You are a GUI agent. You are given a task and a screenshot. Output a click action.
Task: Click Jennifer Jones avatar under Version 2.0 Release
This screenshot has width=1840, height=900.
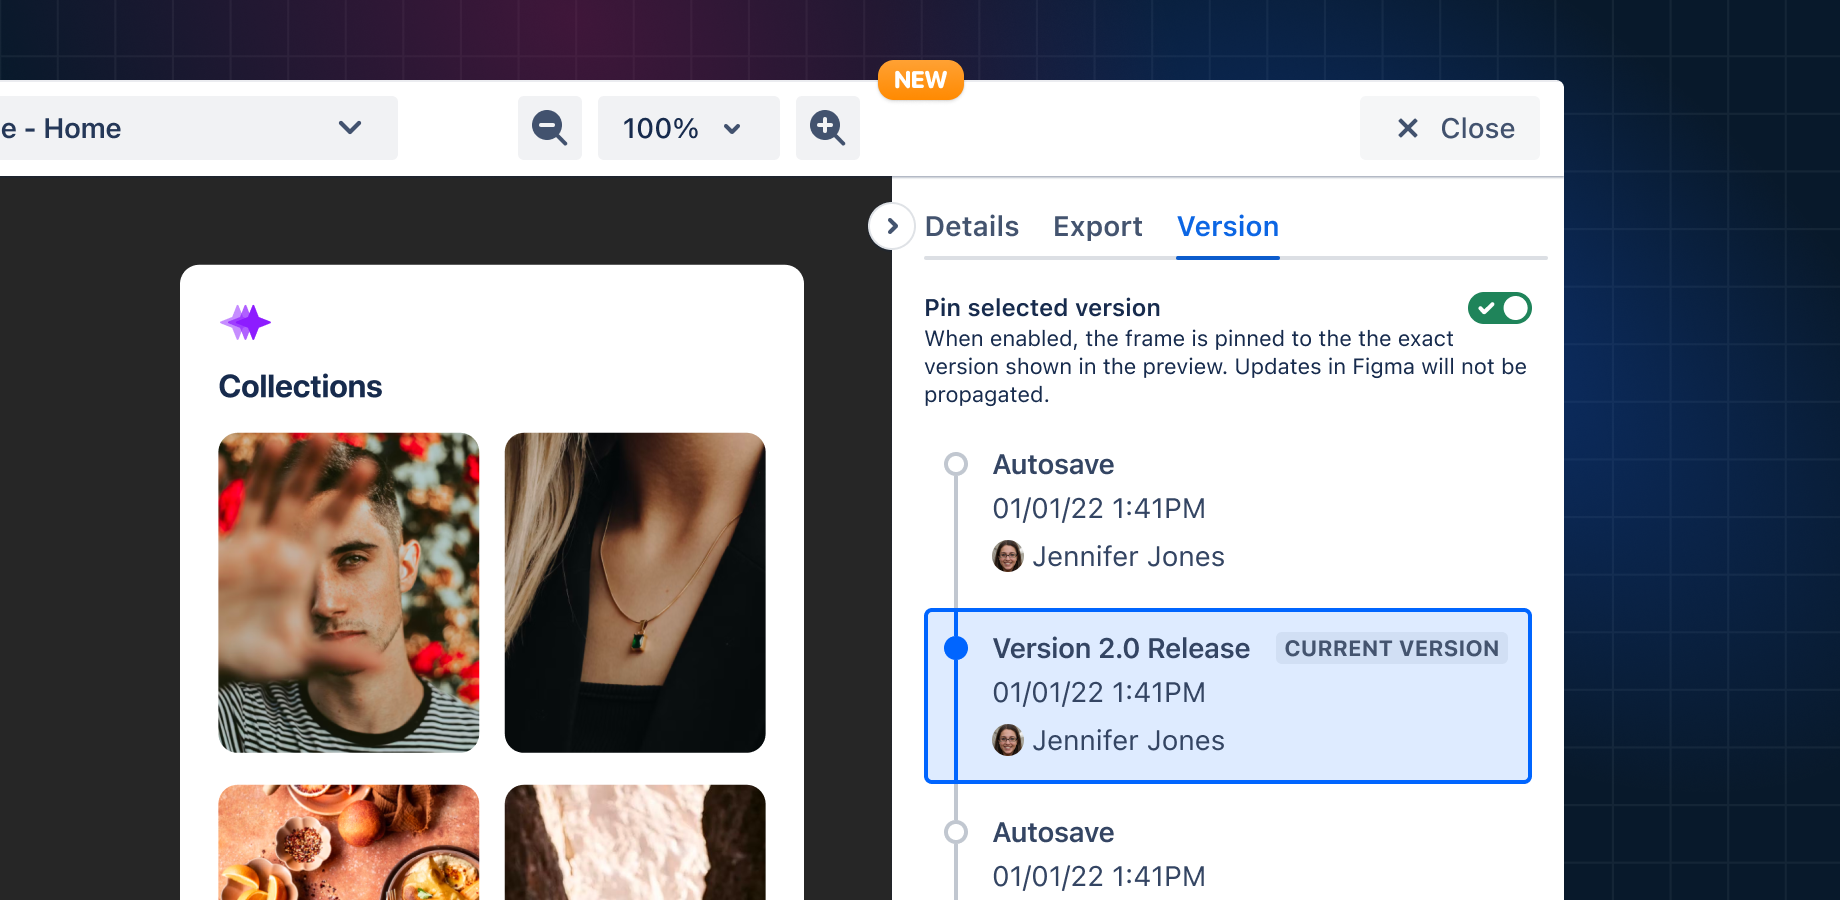click(1007, 740)
